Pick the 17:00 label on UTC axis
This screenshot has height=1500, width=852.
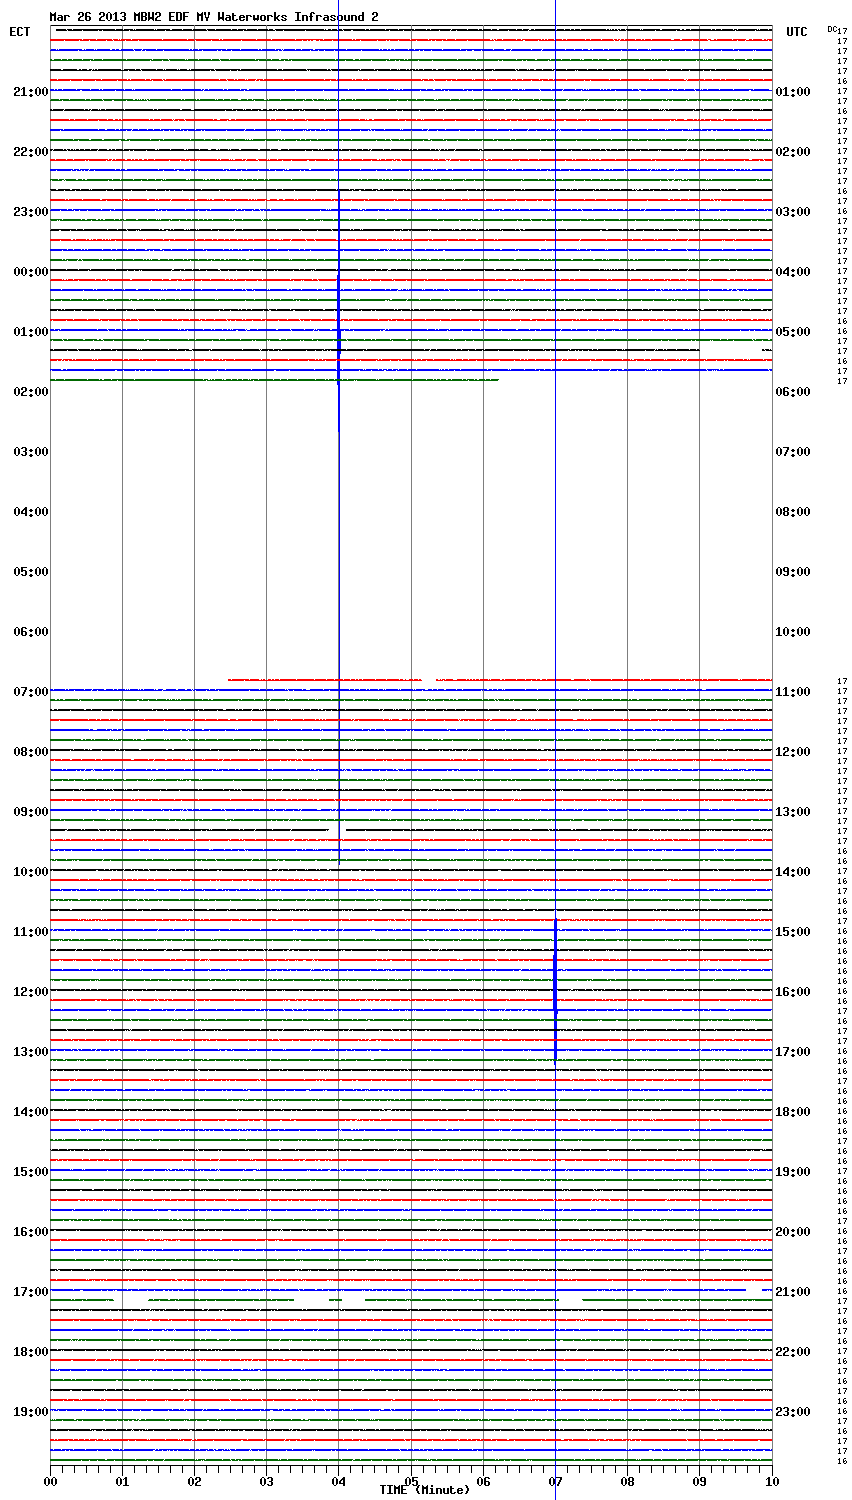793,1052
